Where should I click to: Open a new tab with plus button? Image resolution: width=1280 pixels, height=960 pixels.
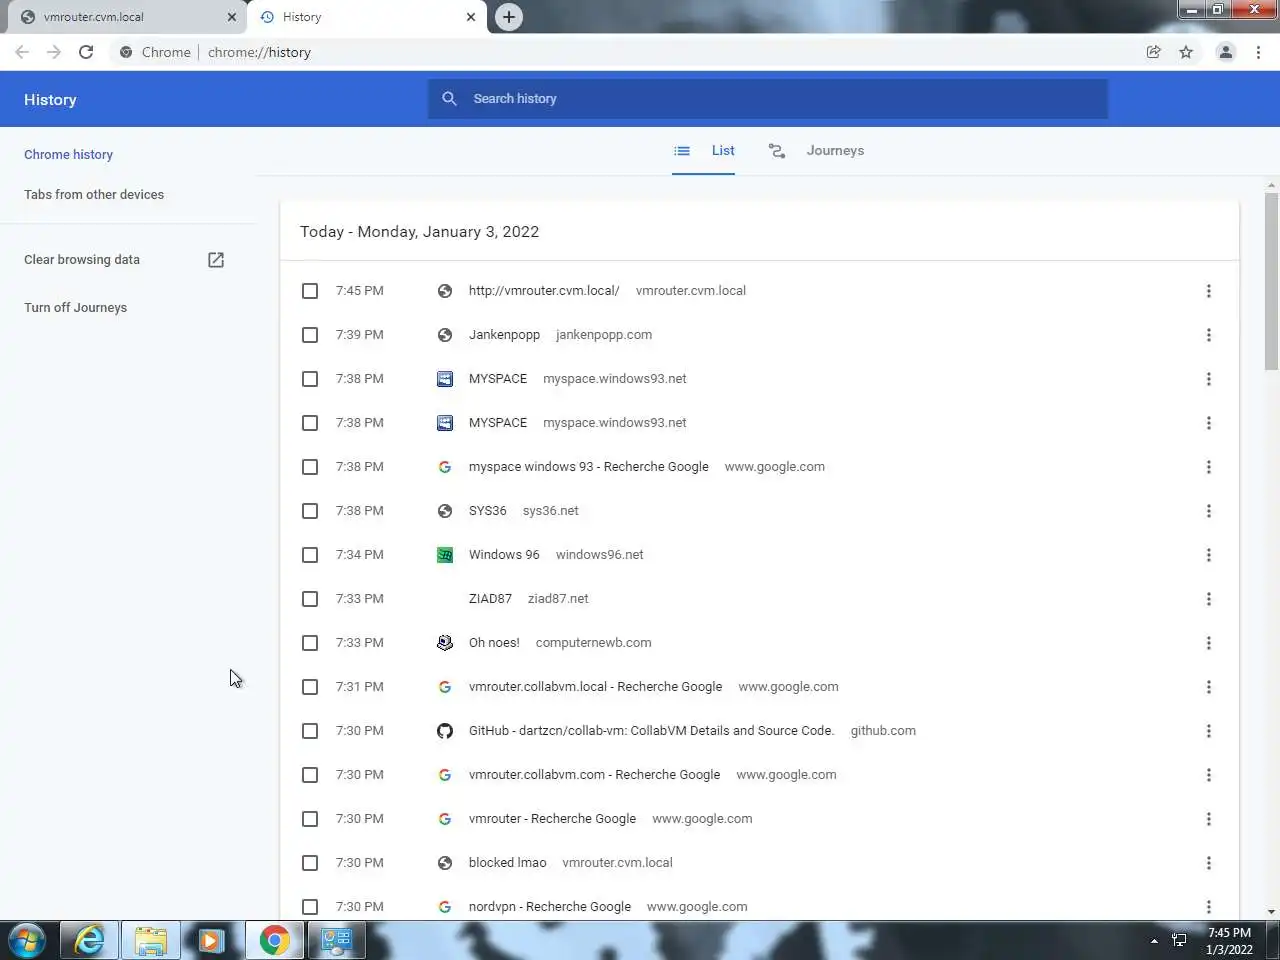[x=509, y=17]
